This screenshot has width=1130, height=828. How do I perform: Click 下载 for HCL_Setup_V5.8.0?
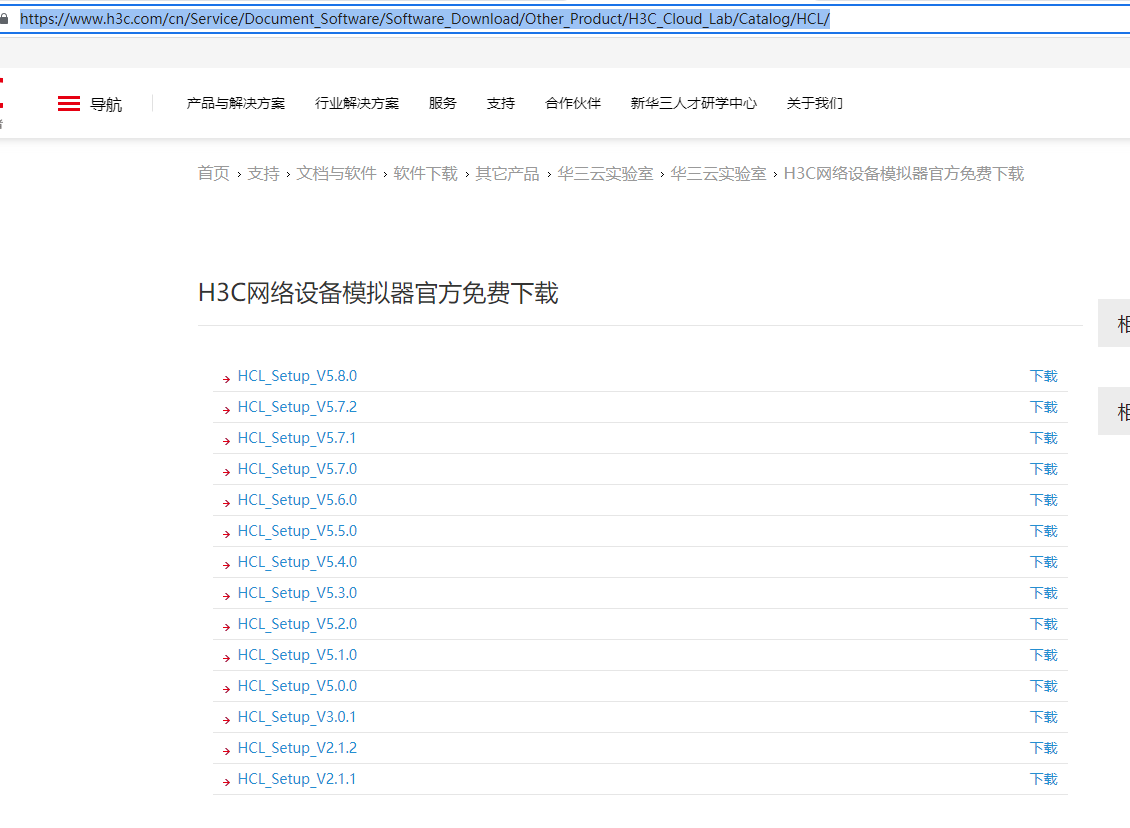[1044, 376]
